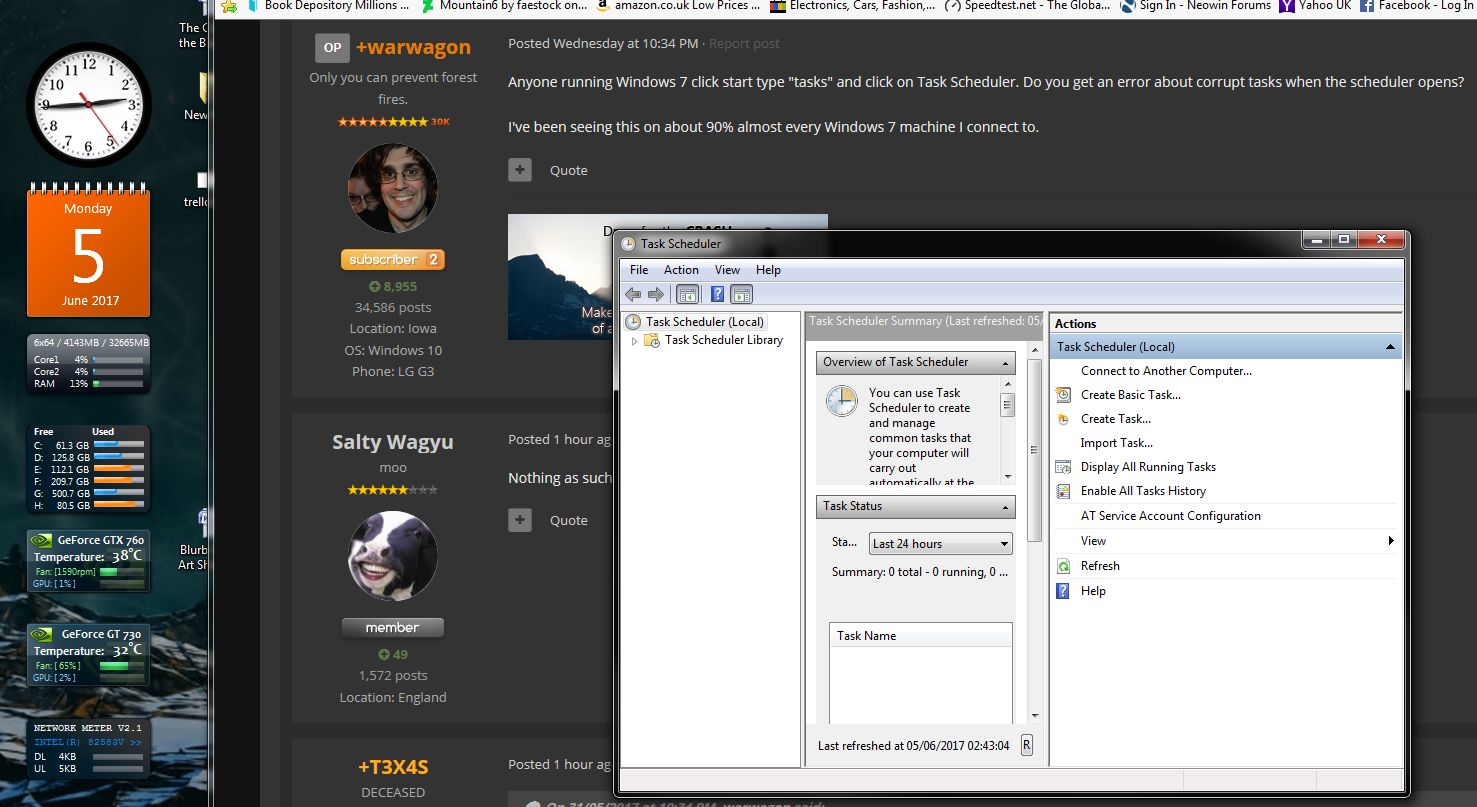Hide the action pane using its toolbar icon
The width and height of the screenshot is (1477, 807).
[741, 293]
